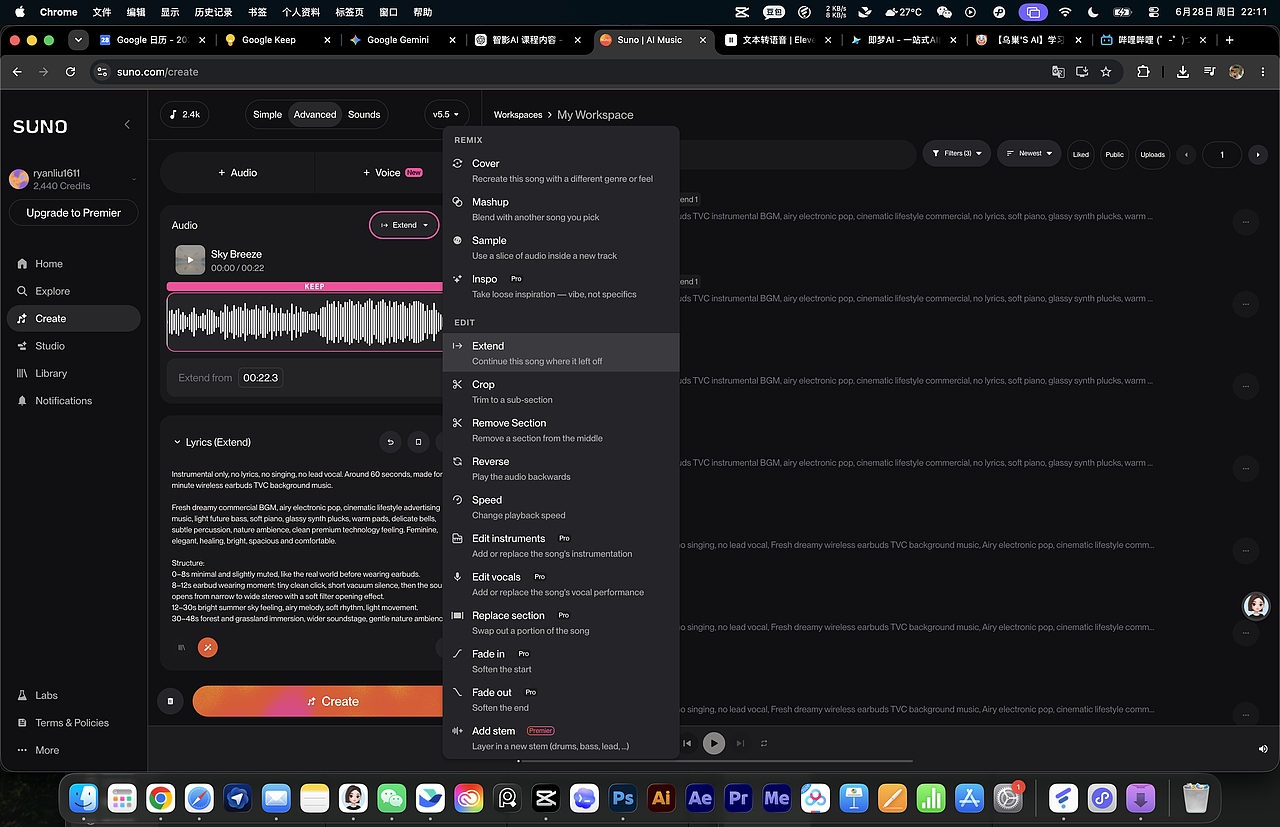Go to Studio in the sidebar
The width and height of the screenshot is (1280, 827).
[x=74, y=346]
